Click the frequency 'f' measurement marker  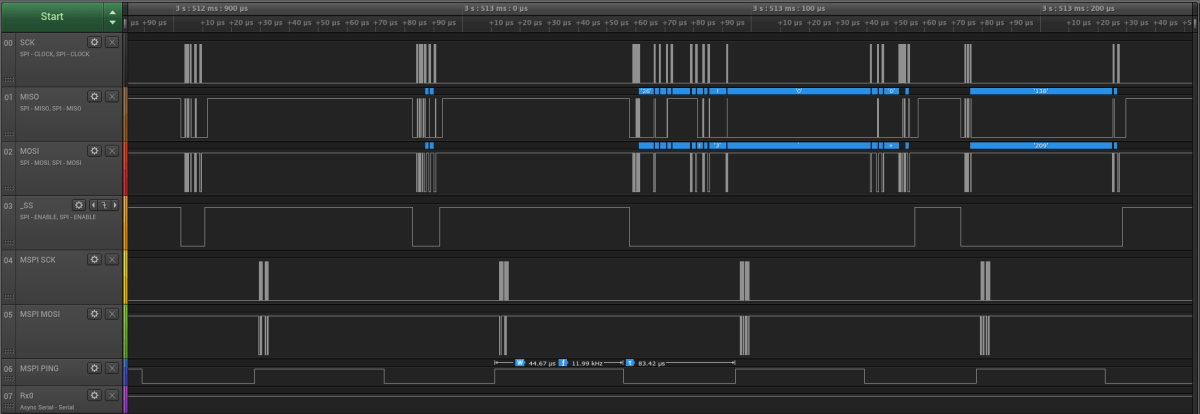tap(563, 363)
